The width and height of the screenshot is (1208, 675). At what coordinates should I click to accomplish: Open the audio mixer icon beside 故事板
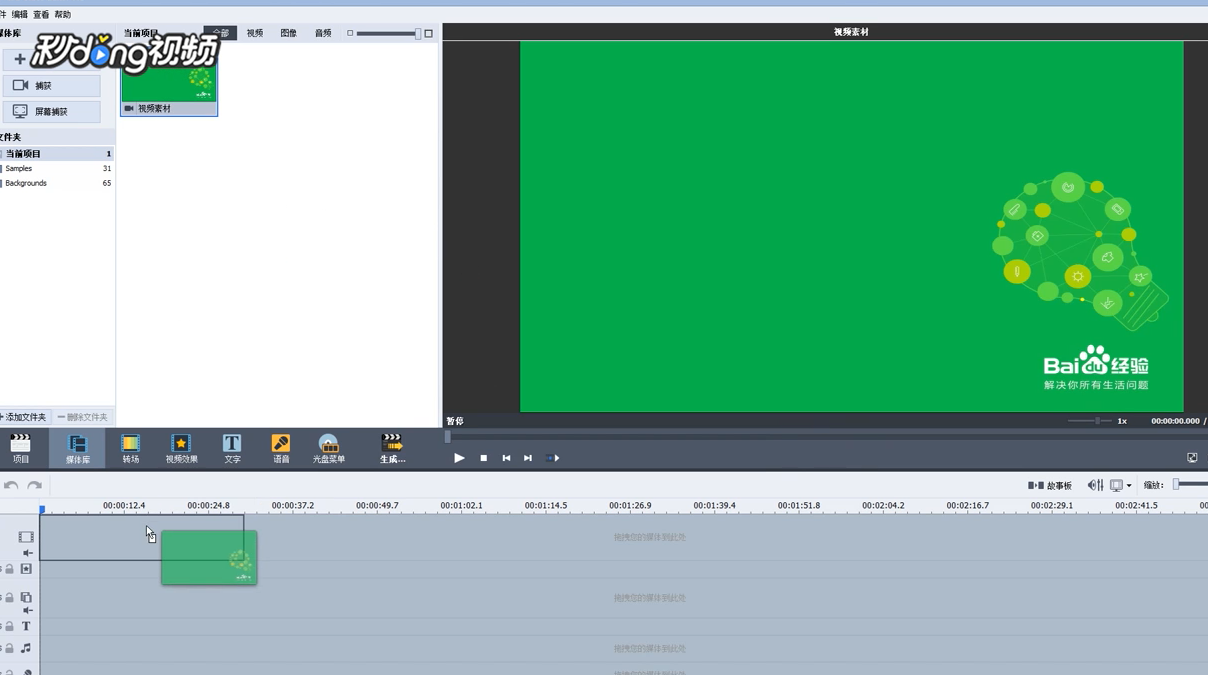point(1095,485)
